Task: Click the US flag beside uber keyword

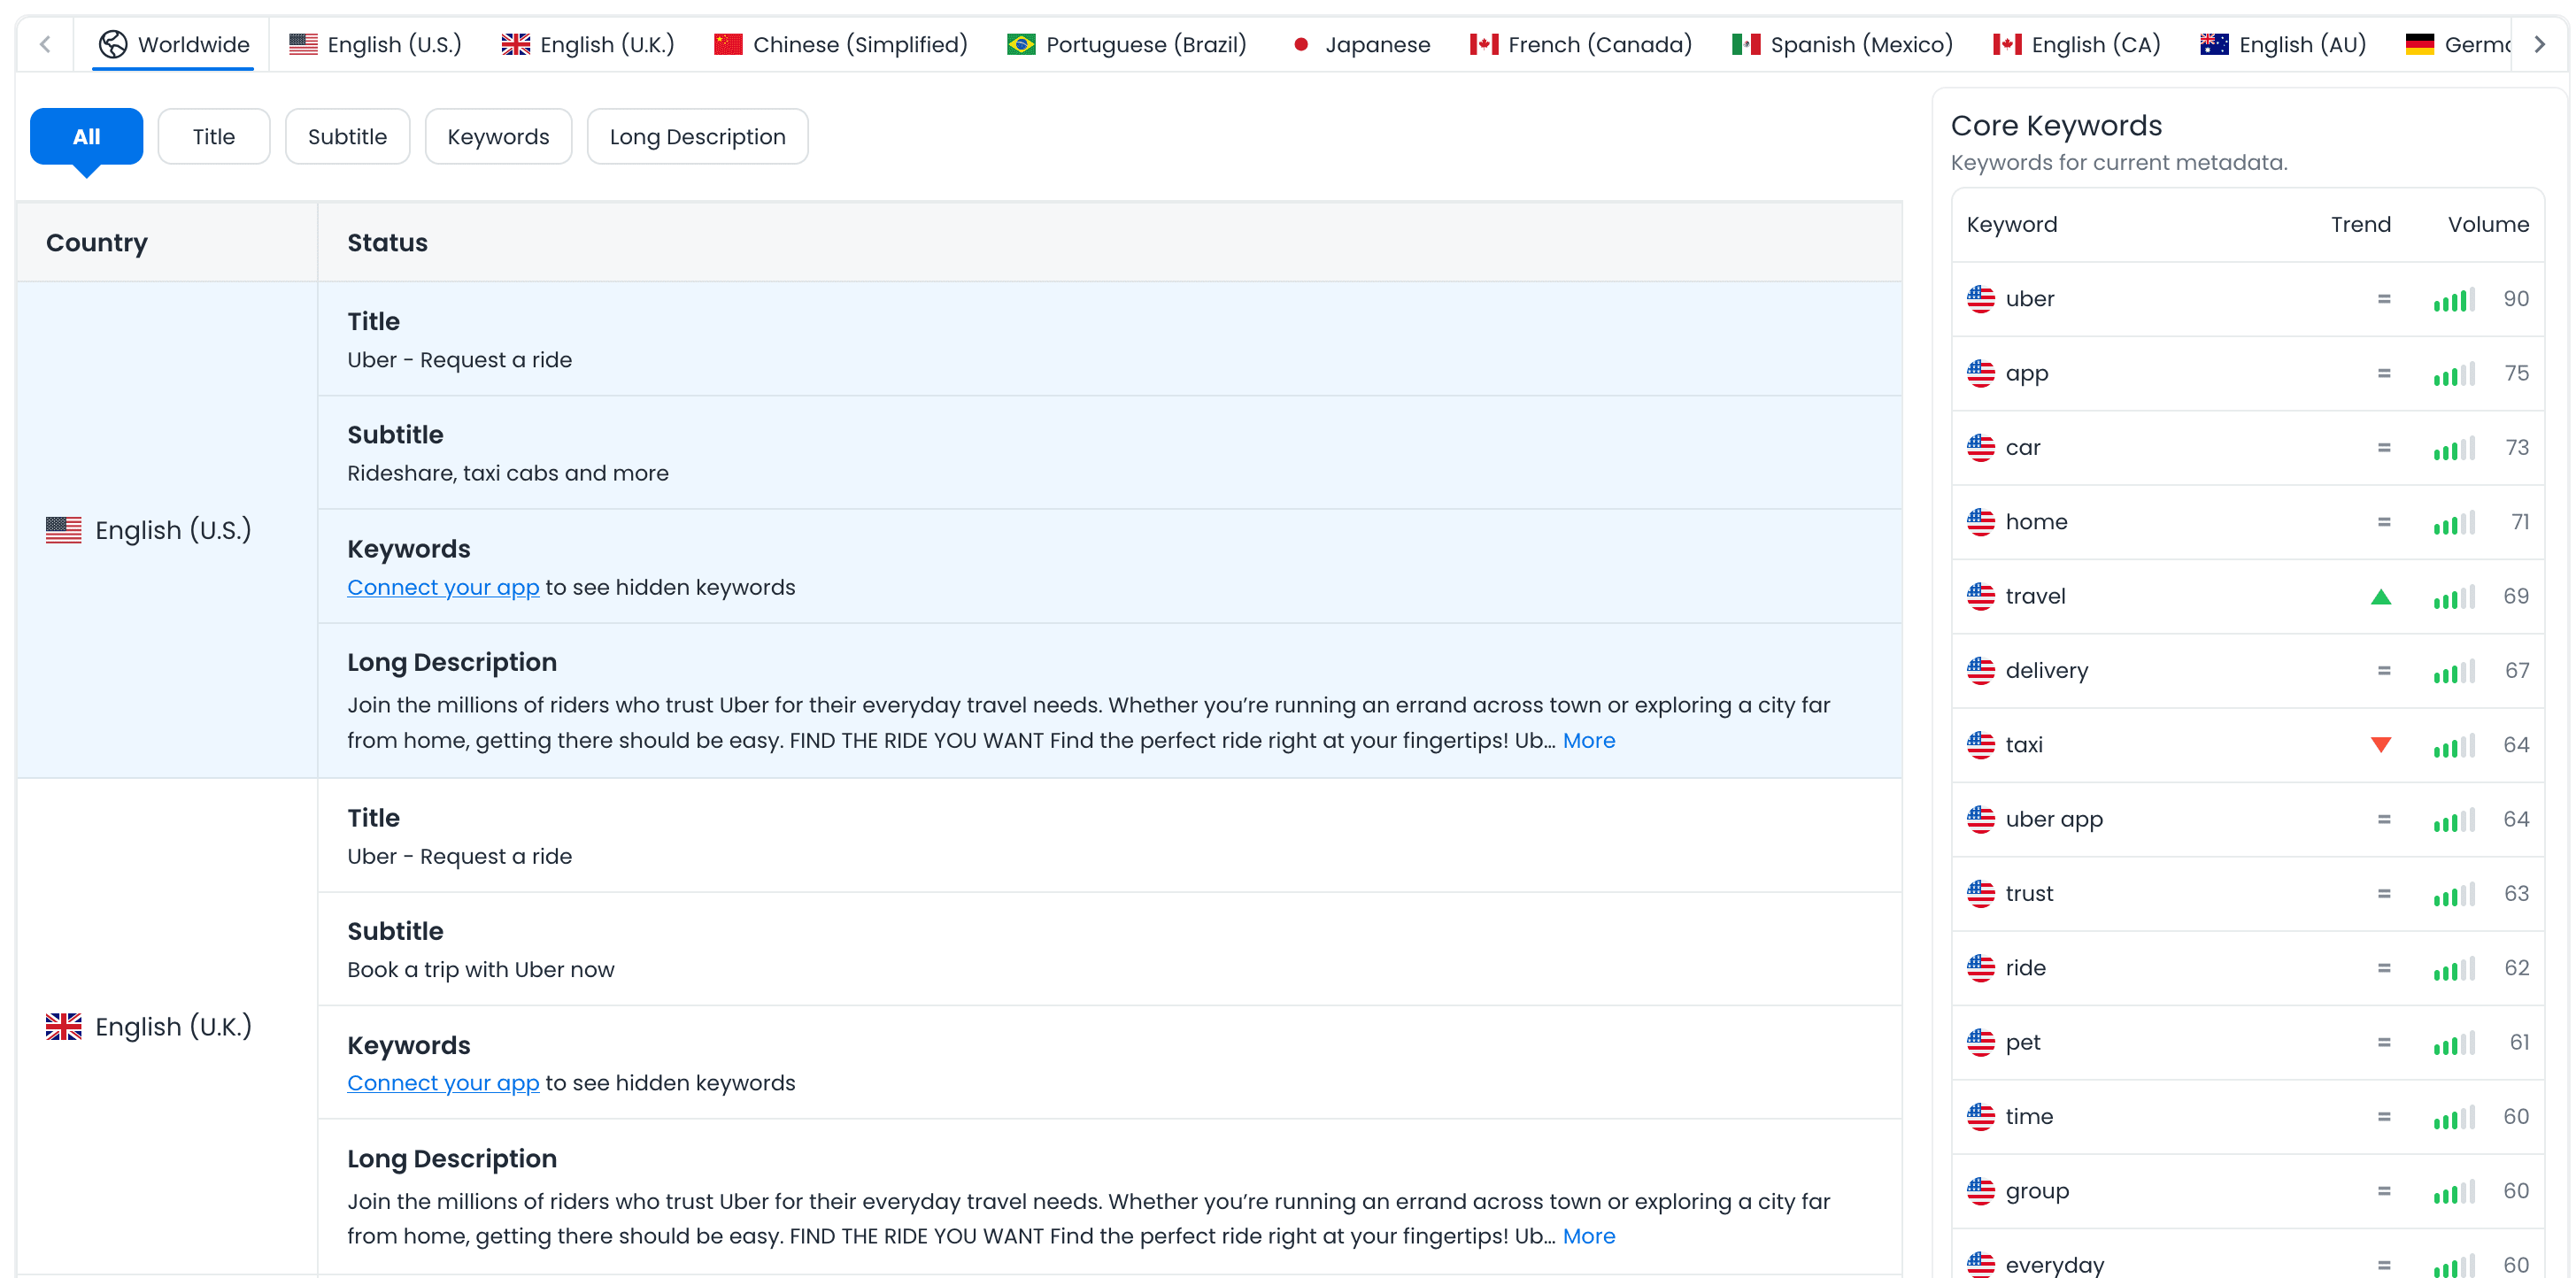Action: pyautogui.click(x=1980, y=299)
